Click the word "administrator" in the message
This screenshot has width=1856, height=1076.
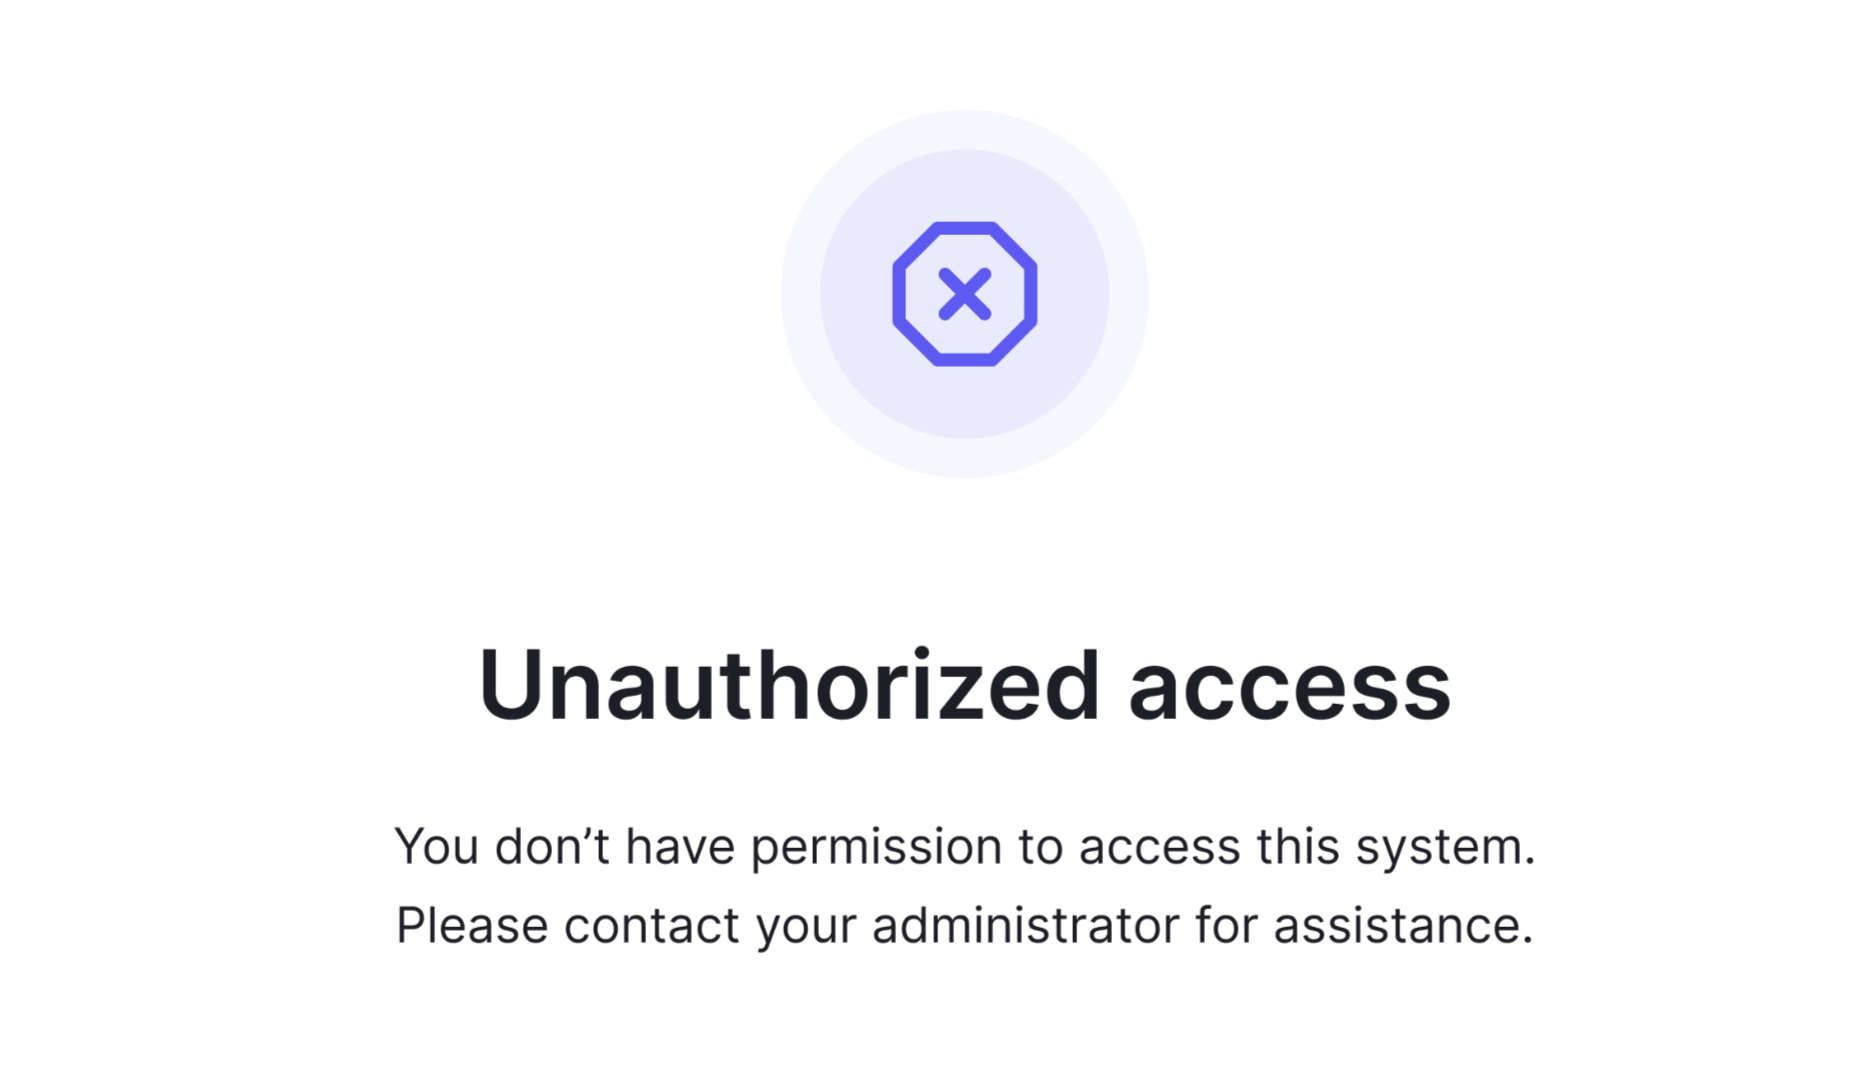click(x=1025, y=924)
